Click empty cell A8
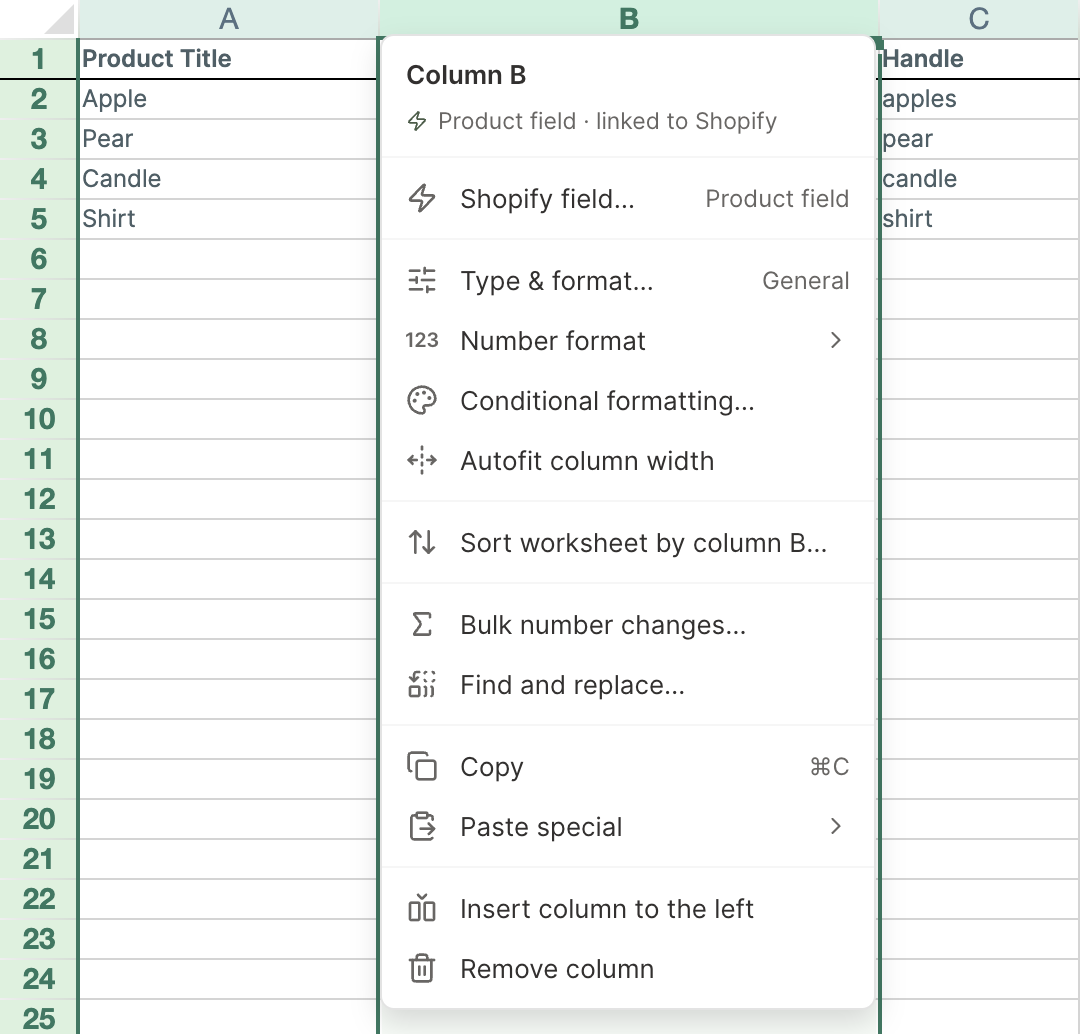Image resolution: width=1080 pixels, height=1034 pixels. pyautogui.click(x=228, y=339)
